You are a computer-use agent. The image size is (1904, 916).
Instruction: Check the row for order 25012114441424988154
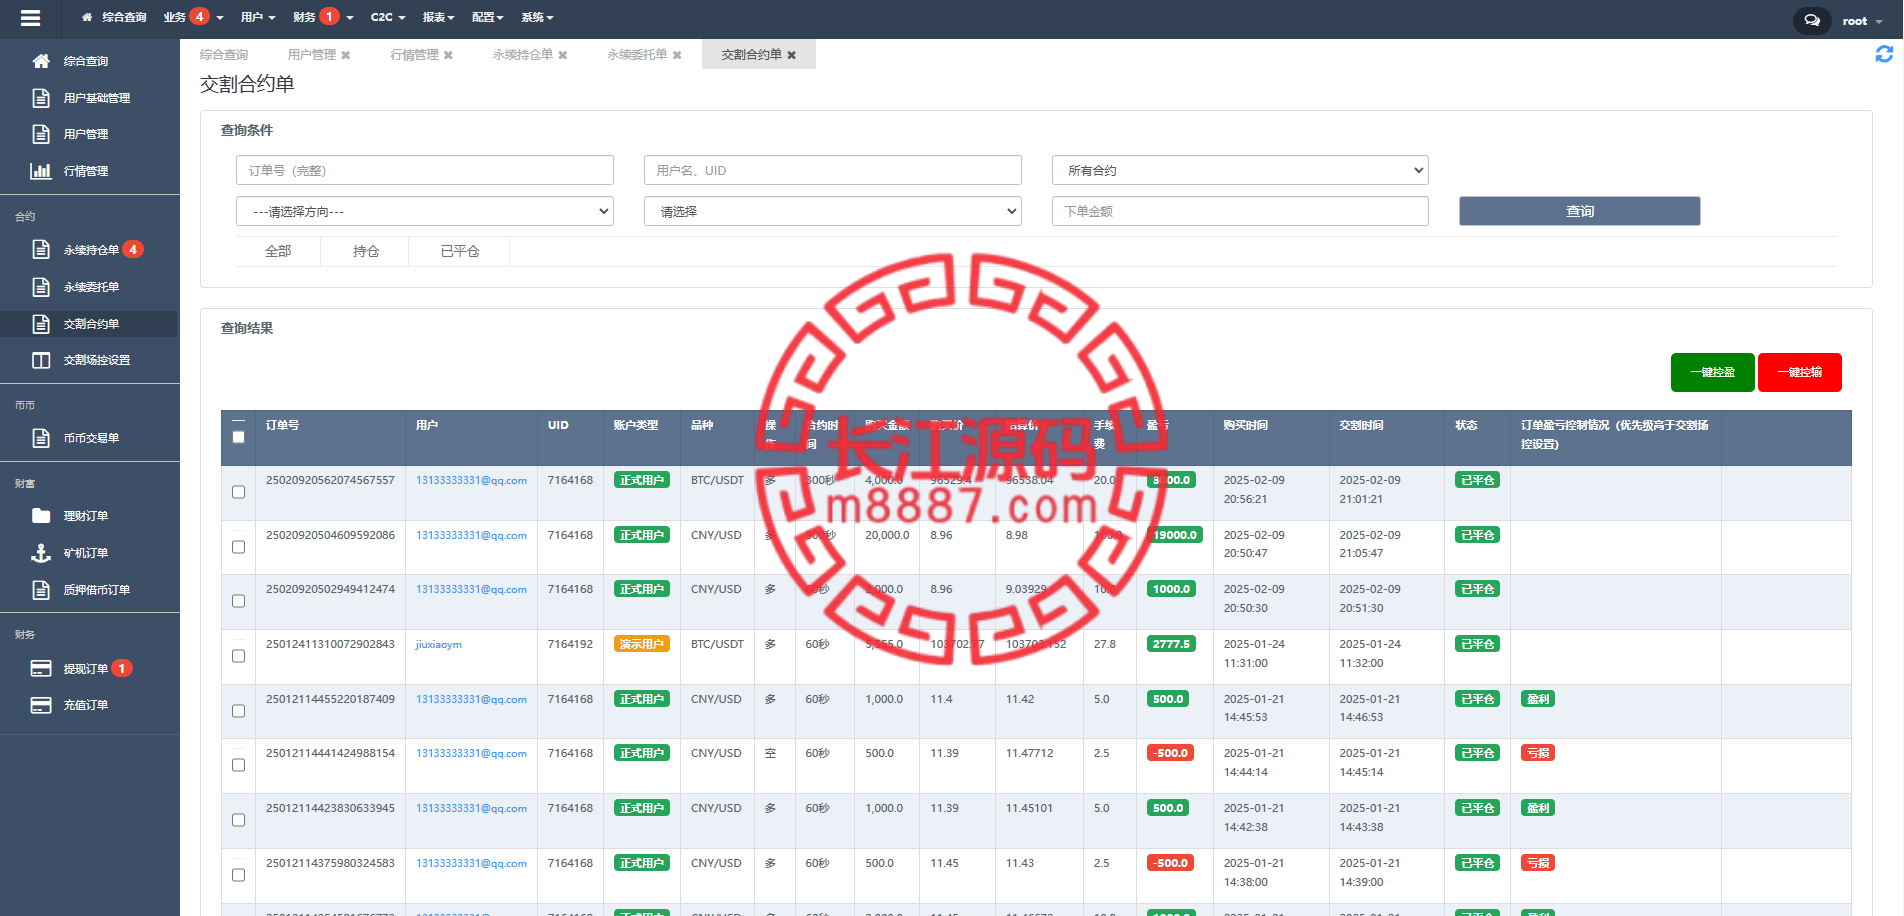pos(238,765)
